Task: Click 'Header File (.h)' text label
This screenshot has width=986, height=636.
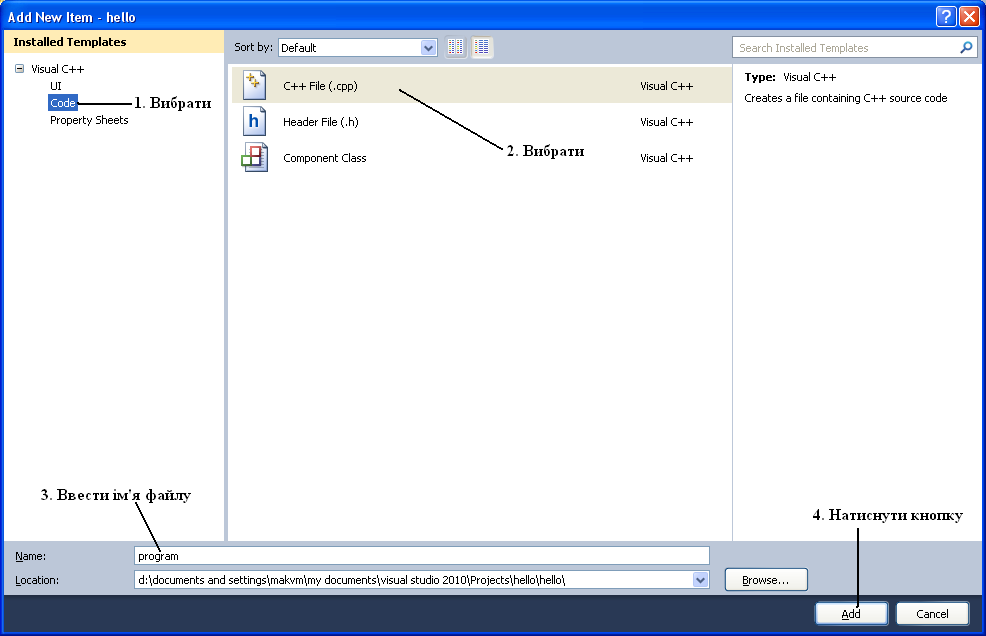Action: [321, 122]
